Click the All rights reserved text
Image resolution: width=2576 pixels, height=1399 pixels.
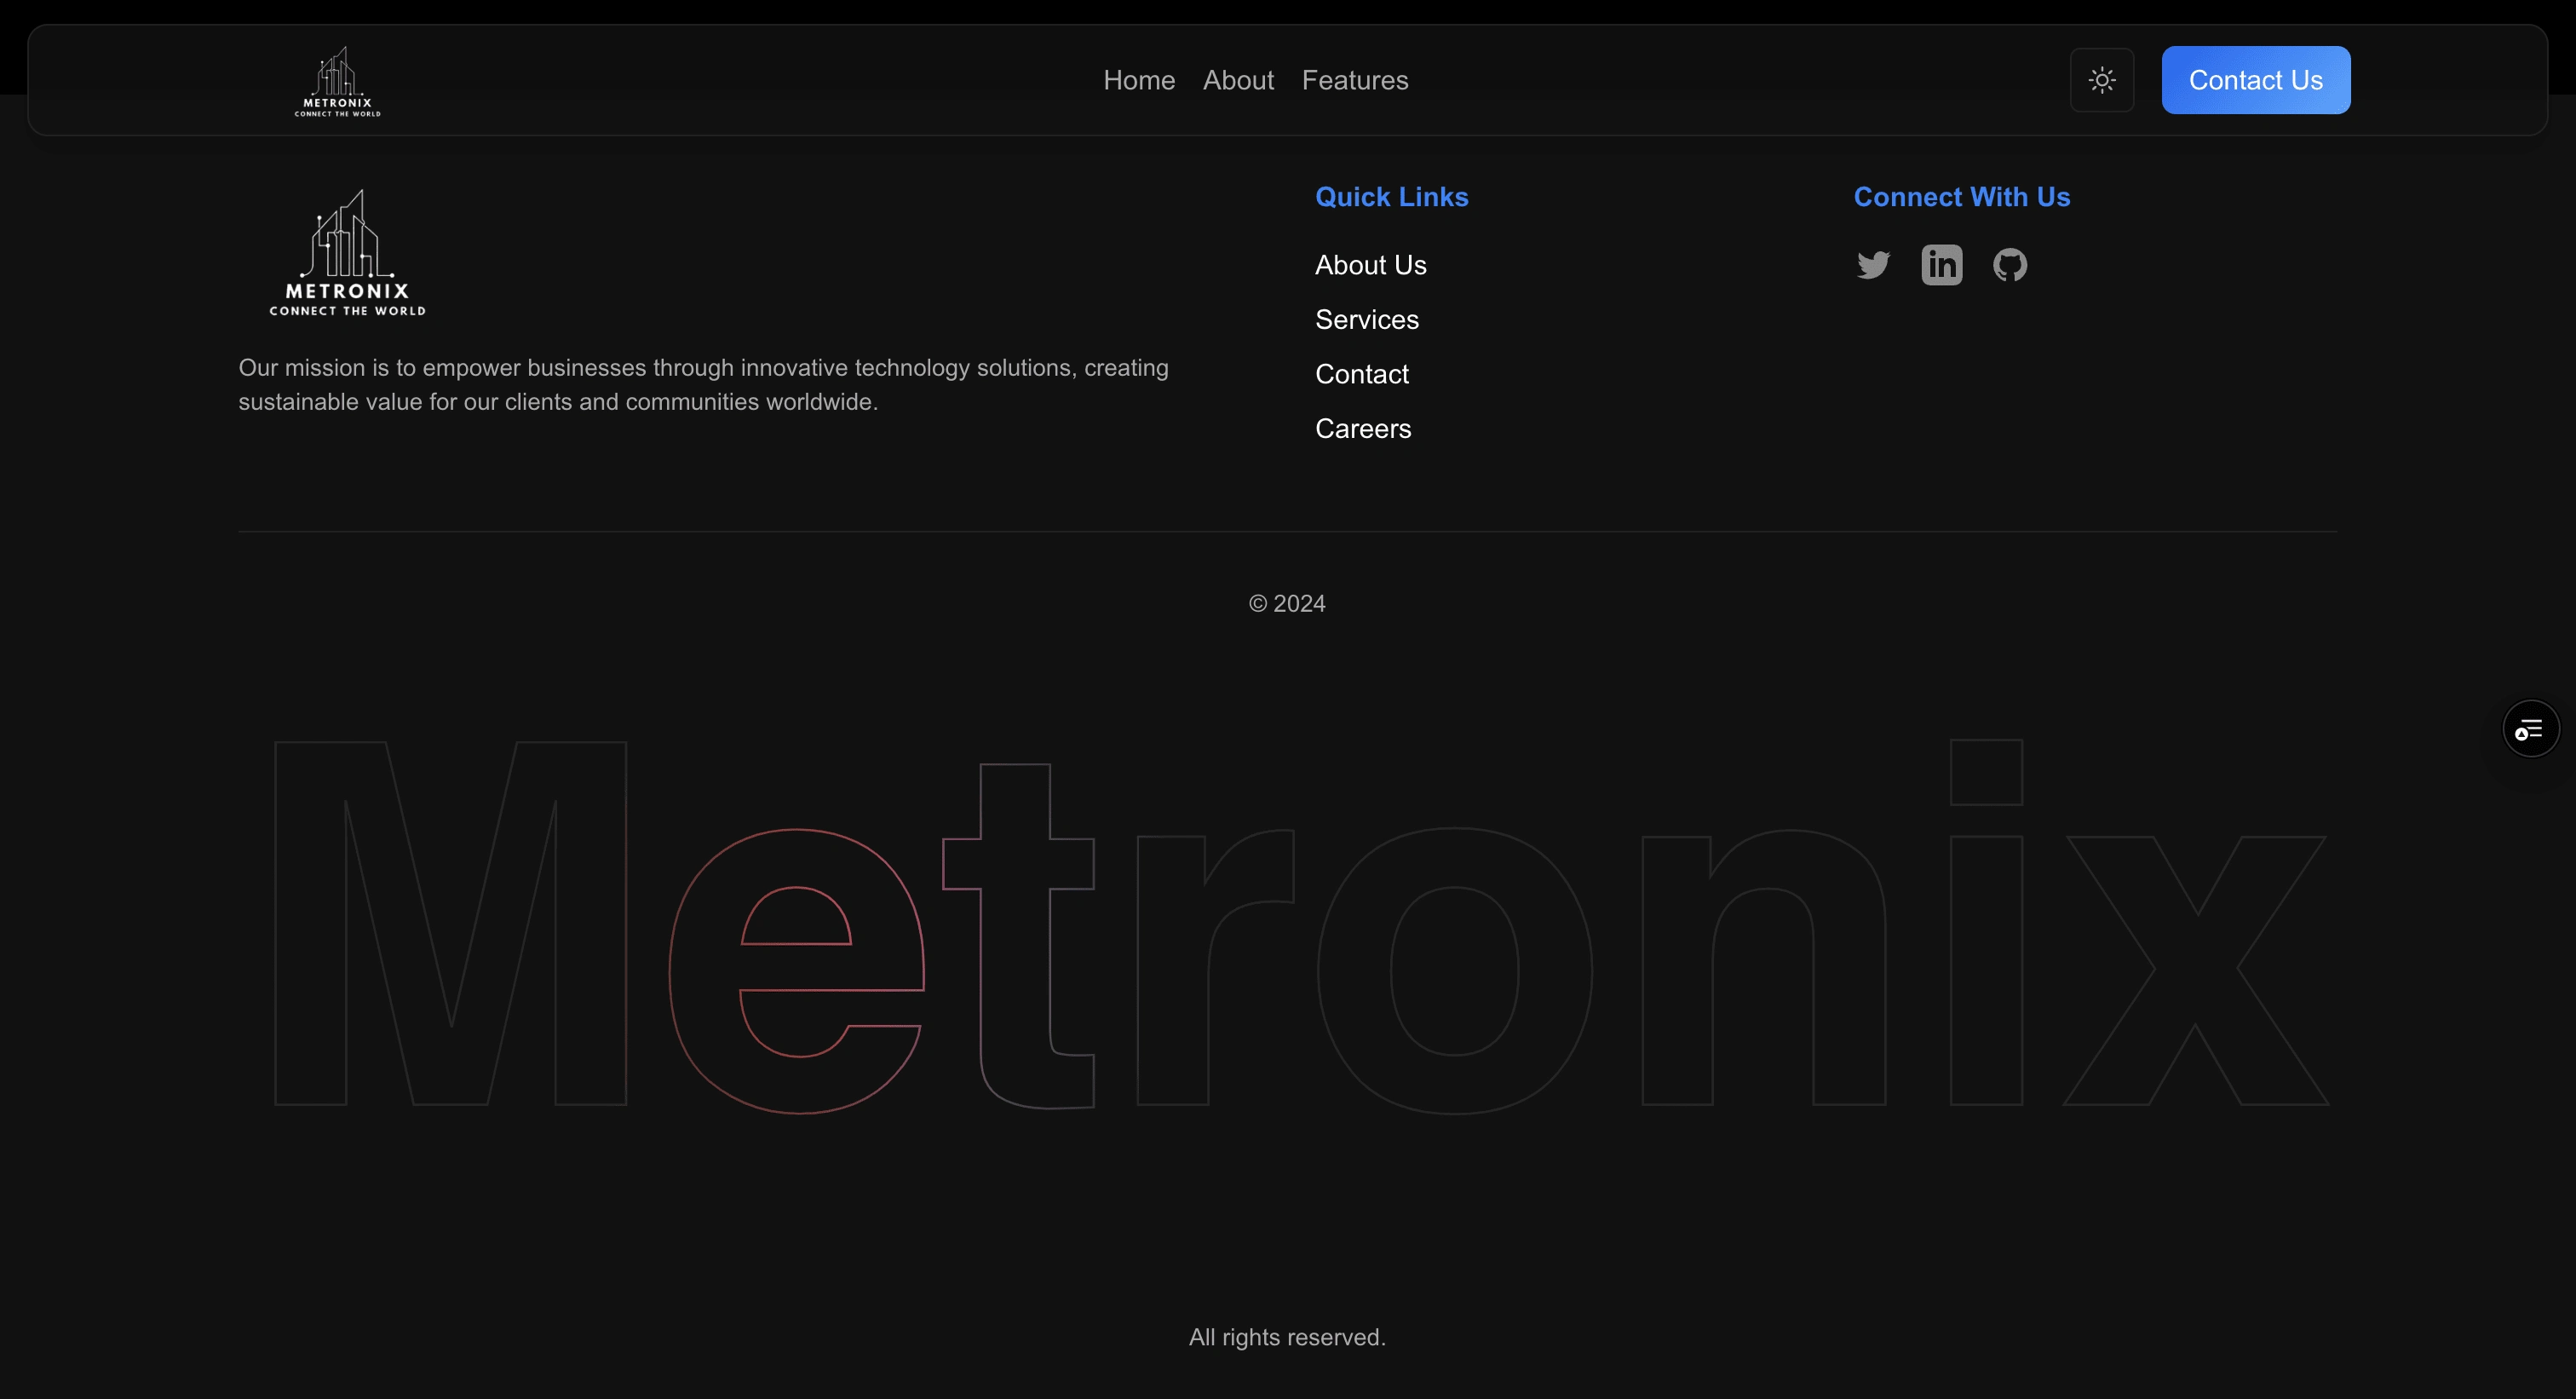click(1287, 1337)
